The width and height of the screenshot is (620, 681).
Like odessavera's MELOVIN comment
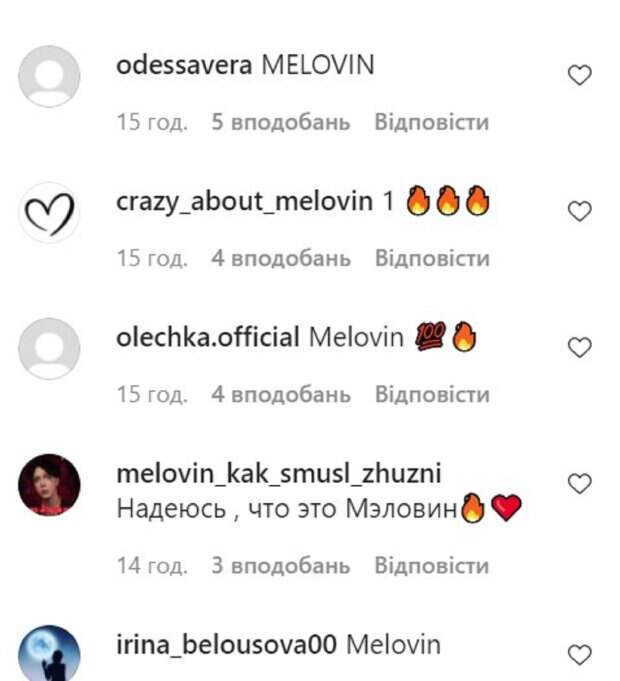pos(580,75)
